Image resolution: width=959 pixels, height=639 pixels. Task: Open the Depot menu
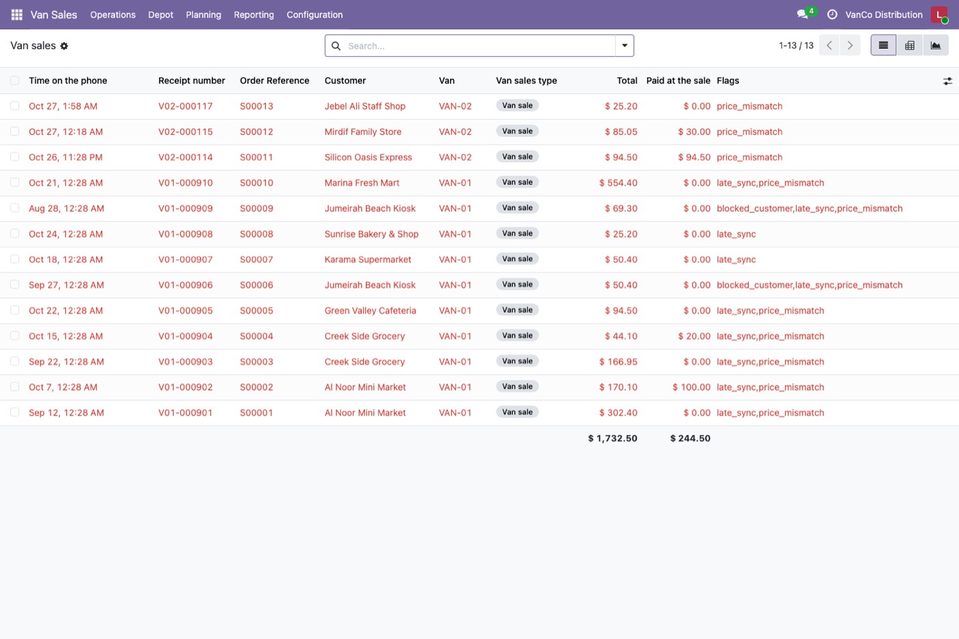[160, 15]
